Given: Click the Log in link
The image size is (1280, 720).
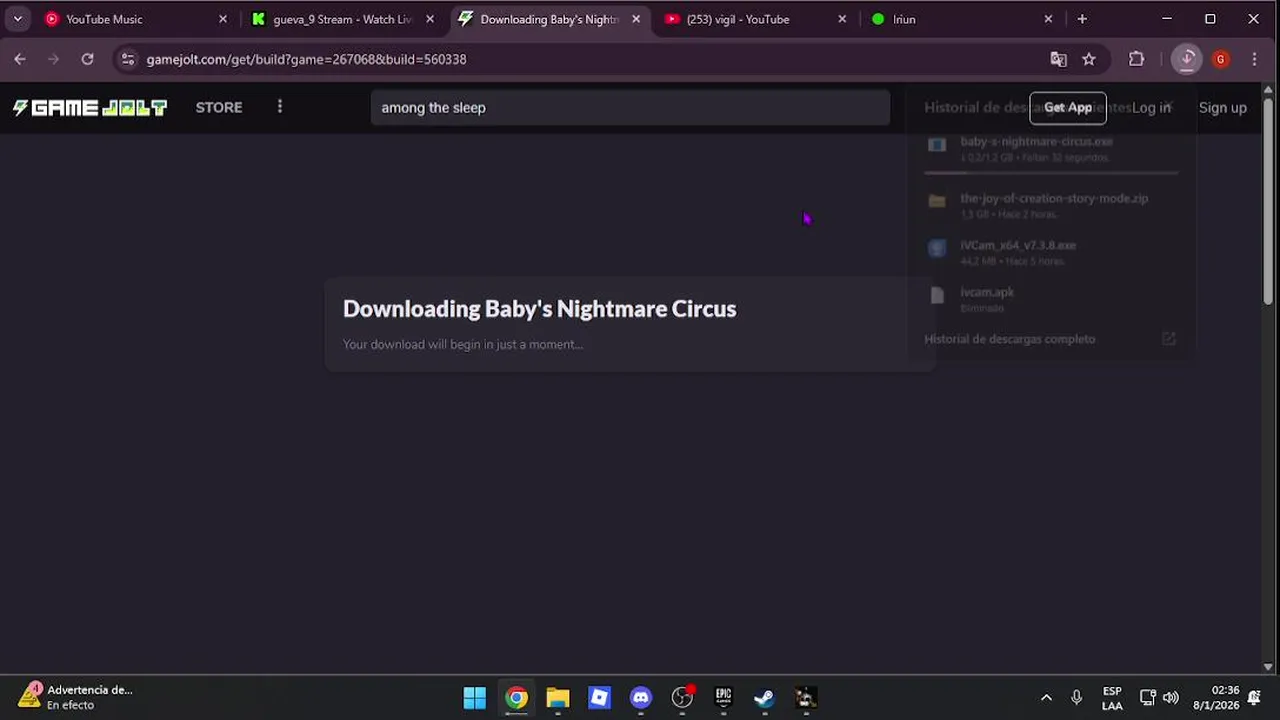Looking at the screenshot, I should coord(1151,107).
